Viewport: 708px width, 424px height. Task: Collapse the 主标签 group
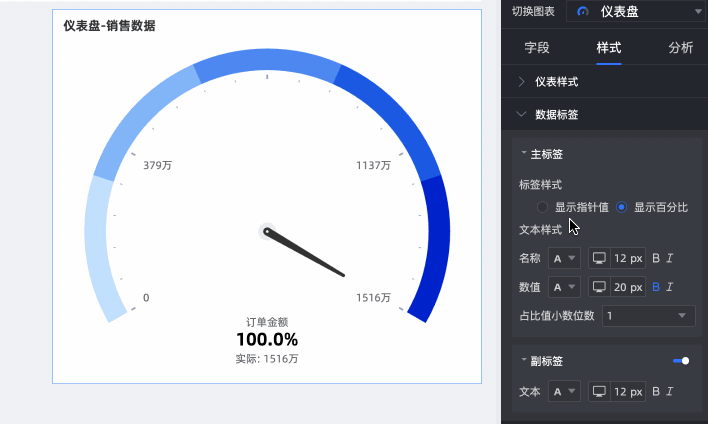[x=524, y=154]
